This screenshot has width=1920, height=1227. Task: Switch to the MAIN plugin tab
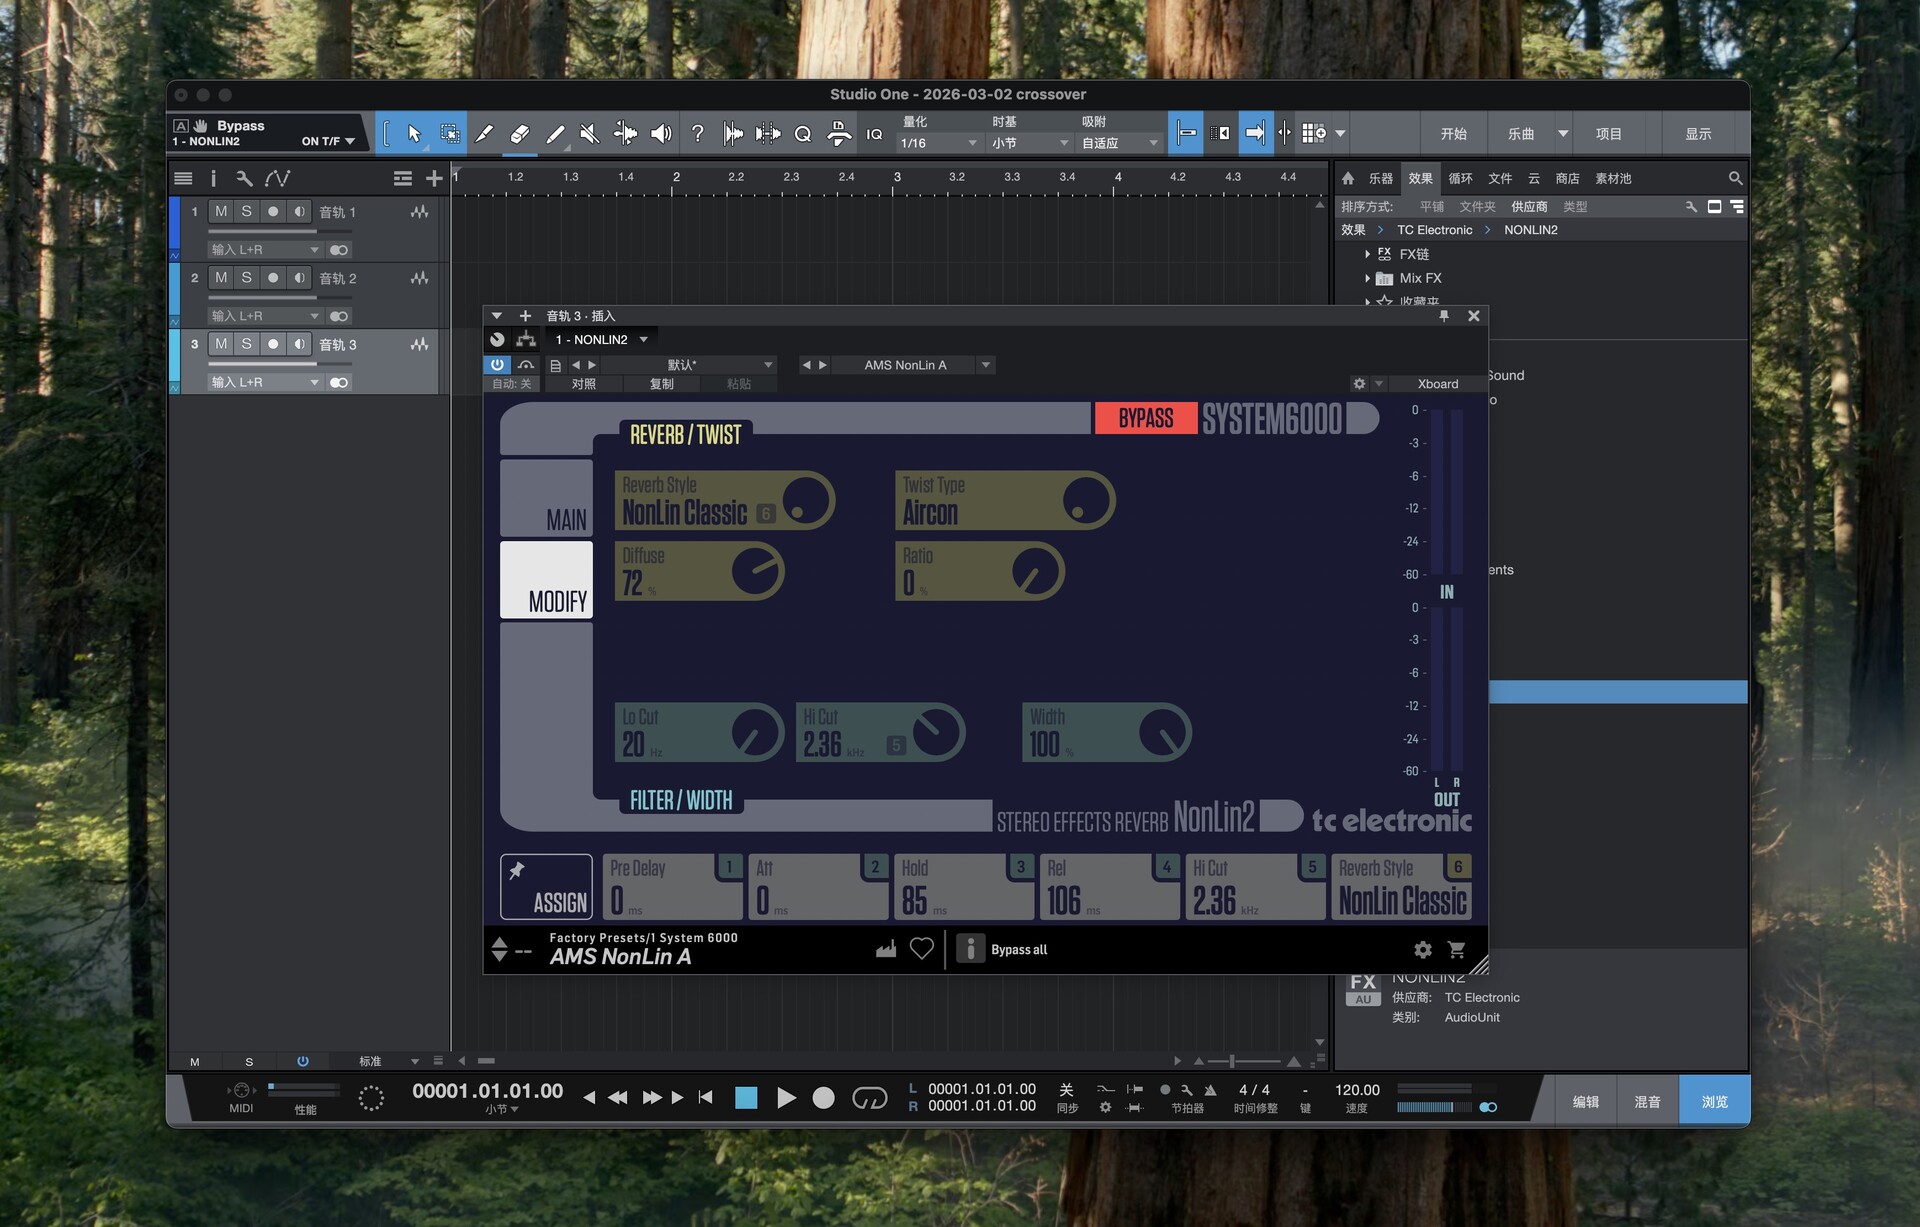(547, 500)
